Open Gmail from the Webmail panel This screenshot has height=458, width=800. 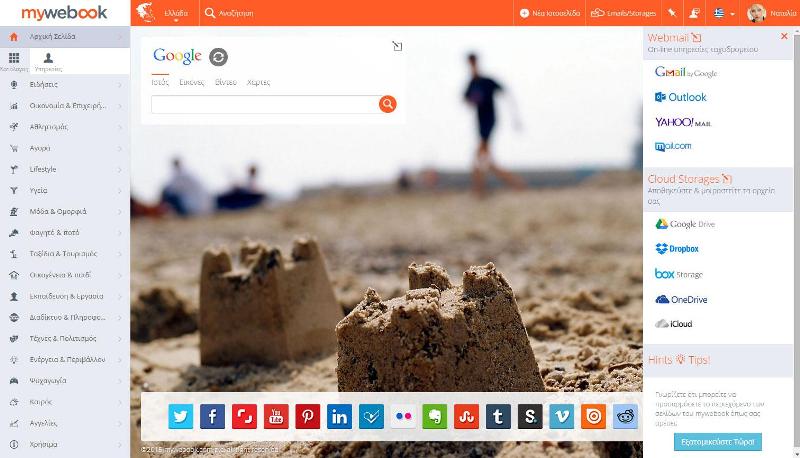686,72
